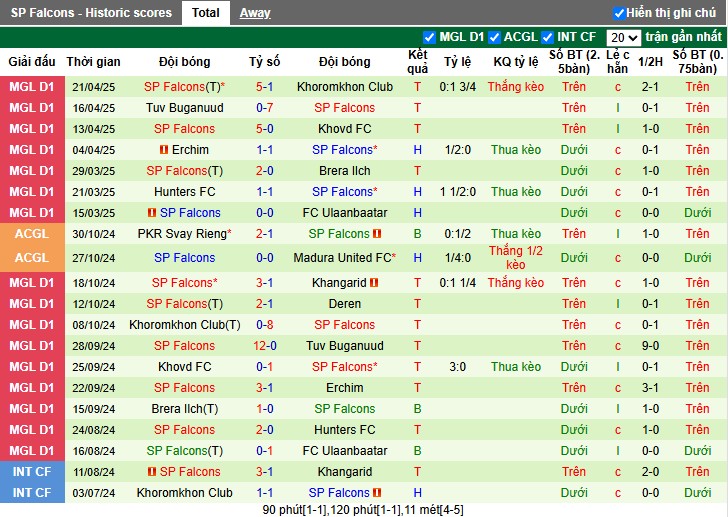Click the '1/2H' column header
The image size is (728, 517).
(650, 62)
